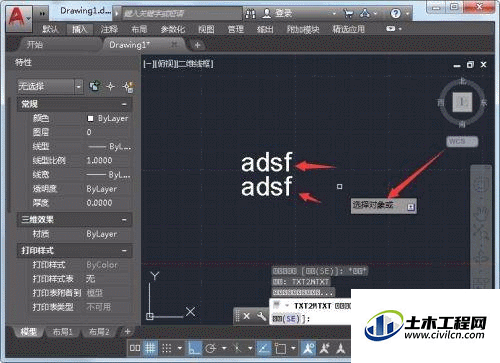500x363 pixels.
Task: Expand the help dropdown arrow
Action: click(407, 14)
